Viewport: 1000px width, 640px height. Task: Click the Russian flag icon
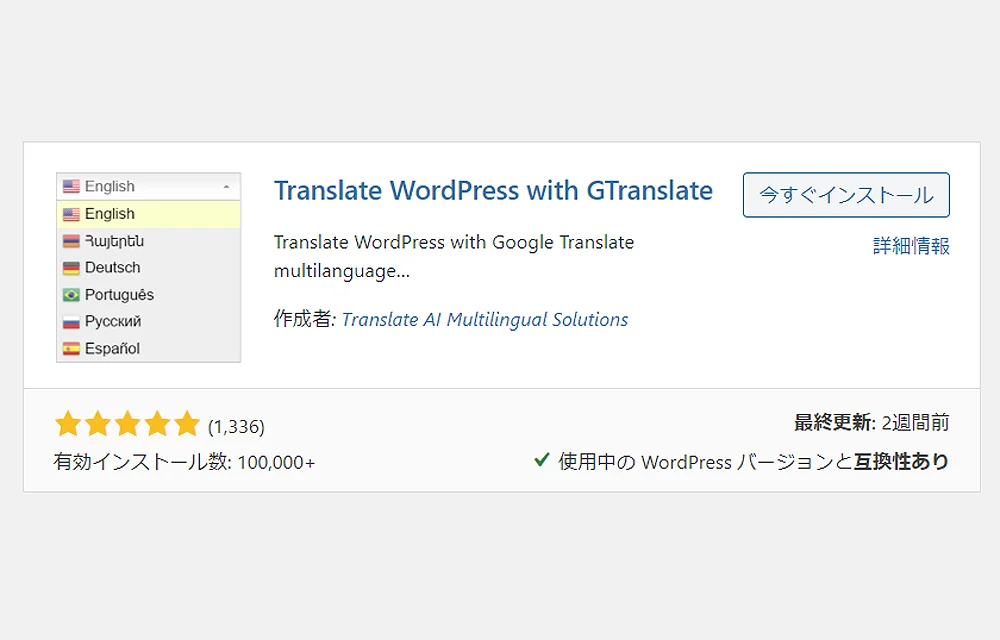tap(71, 321)
